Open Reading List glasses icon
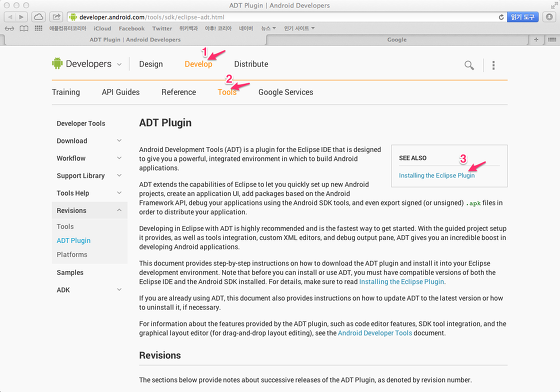Image resolution: width=560 pixels, height=392 pixels. [9, 28]
